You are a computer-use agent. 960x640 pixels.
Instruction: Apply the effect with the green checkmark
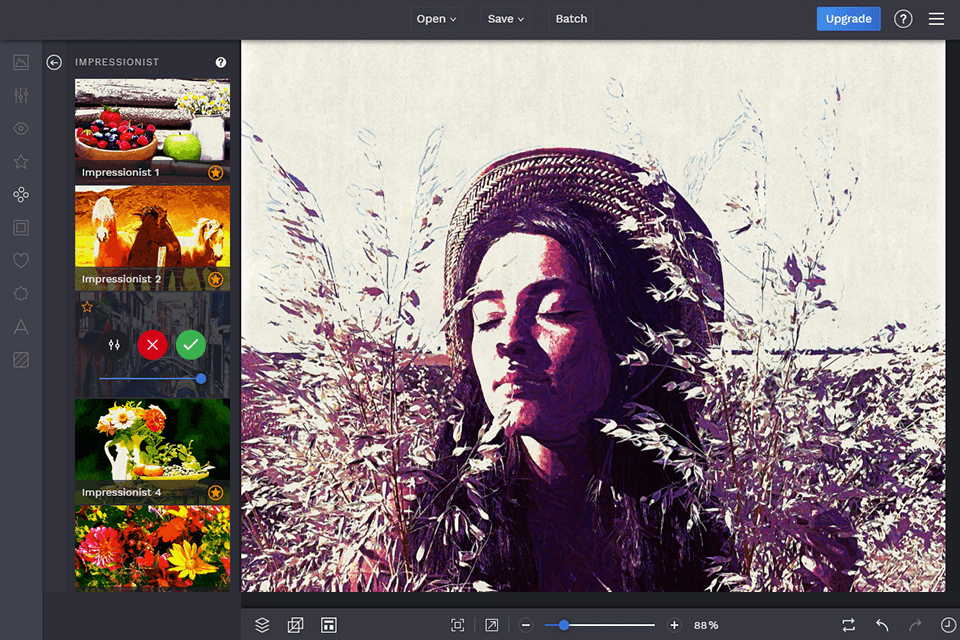click(190, 345)
